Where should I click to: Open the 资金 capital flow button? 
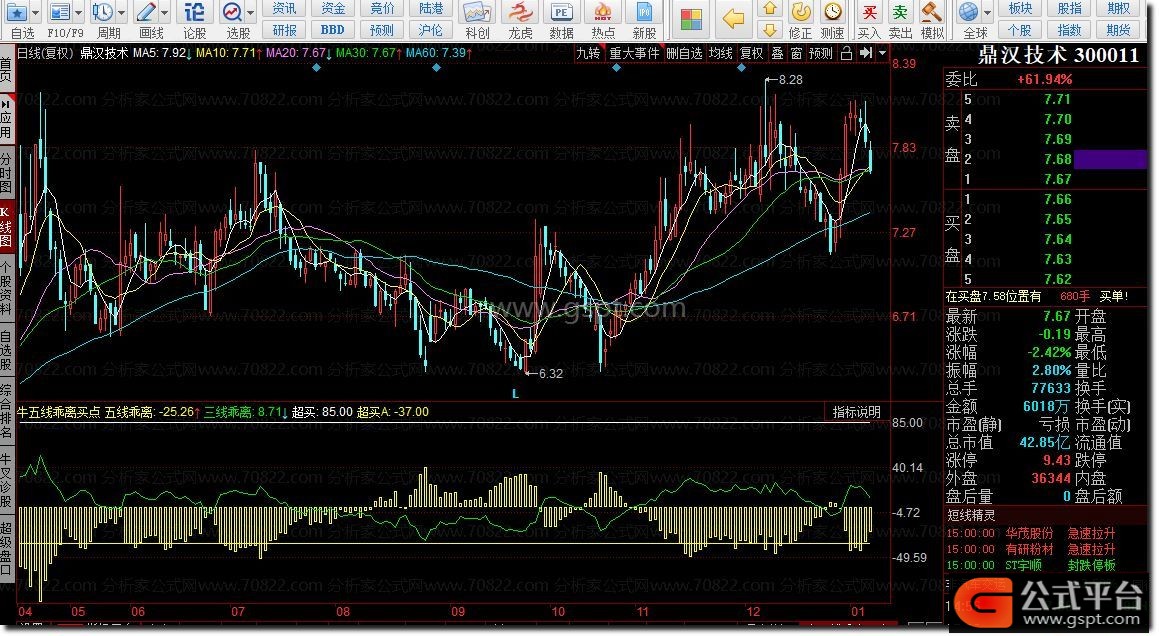(333, 9)
